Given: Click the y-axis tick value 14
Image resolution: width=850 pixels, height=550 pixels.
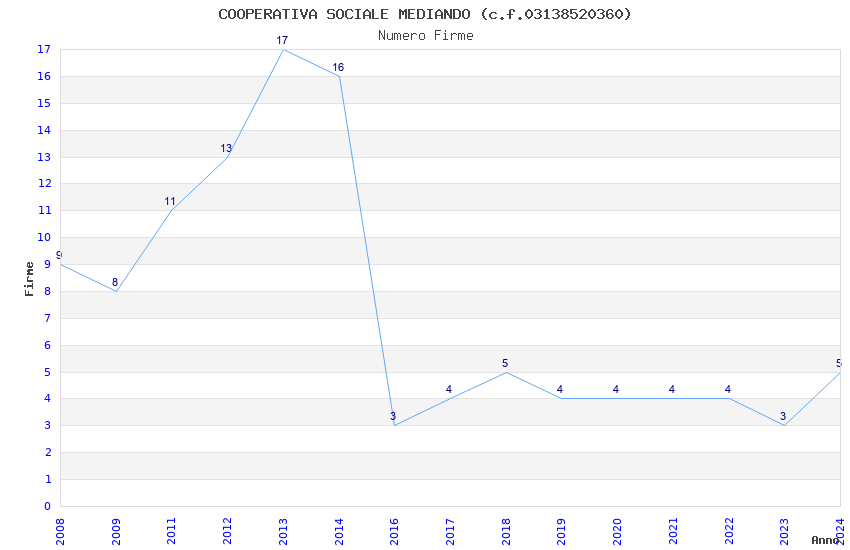Looking at the screenshot, I should point(44,130).
